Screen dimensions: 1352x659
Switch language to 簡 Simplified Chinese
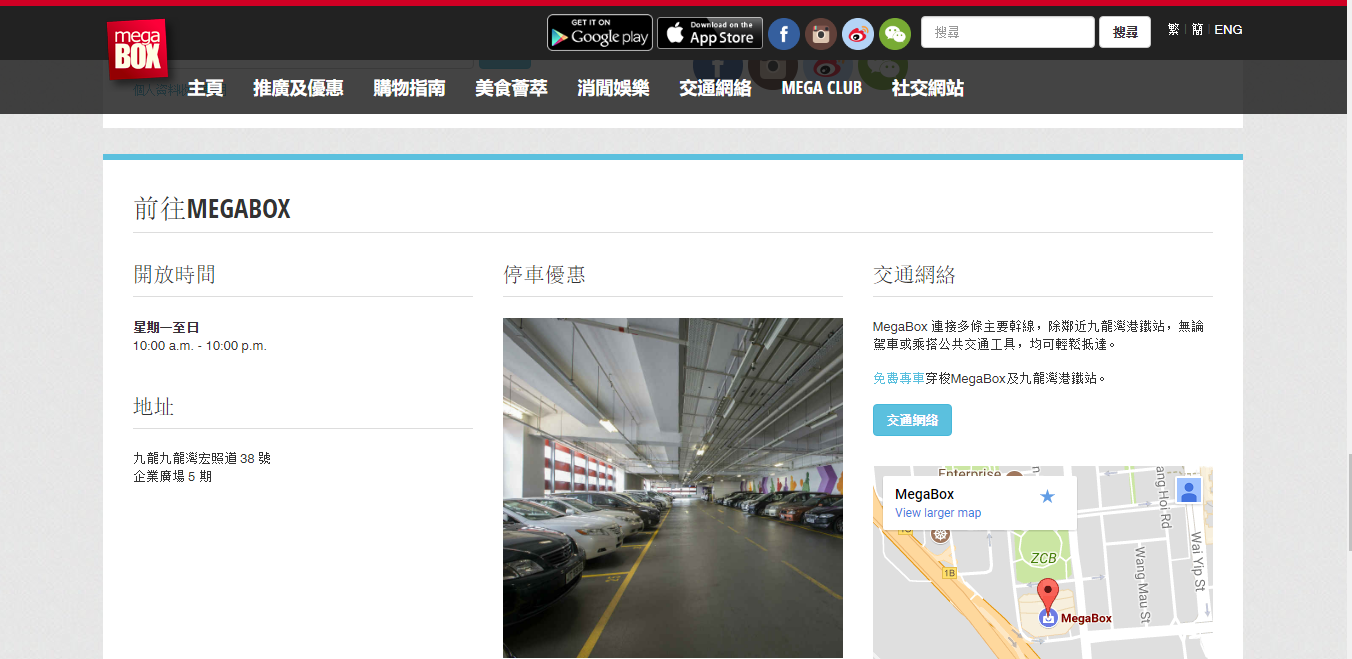[1197, 30]
